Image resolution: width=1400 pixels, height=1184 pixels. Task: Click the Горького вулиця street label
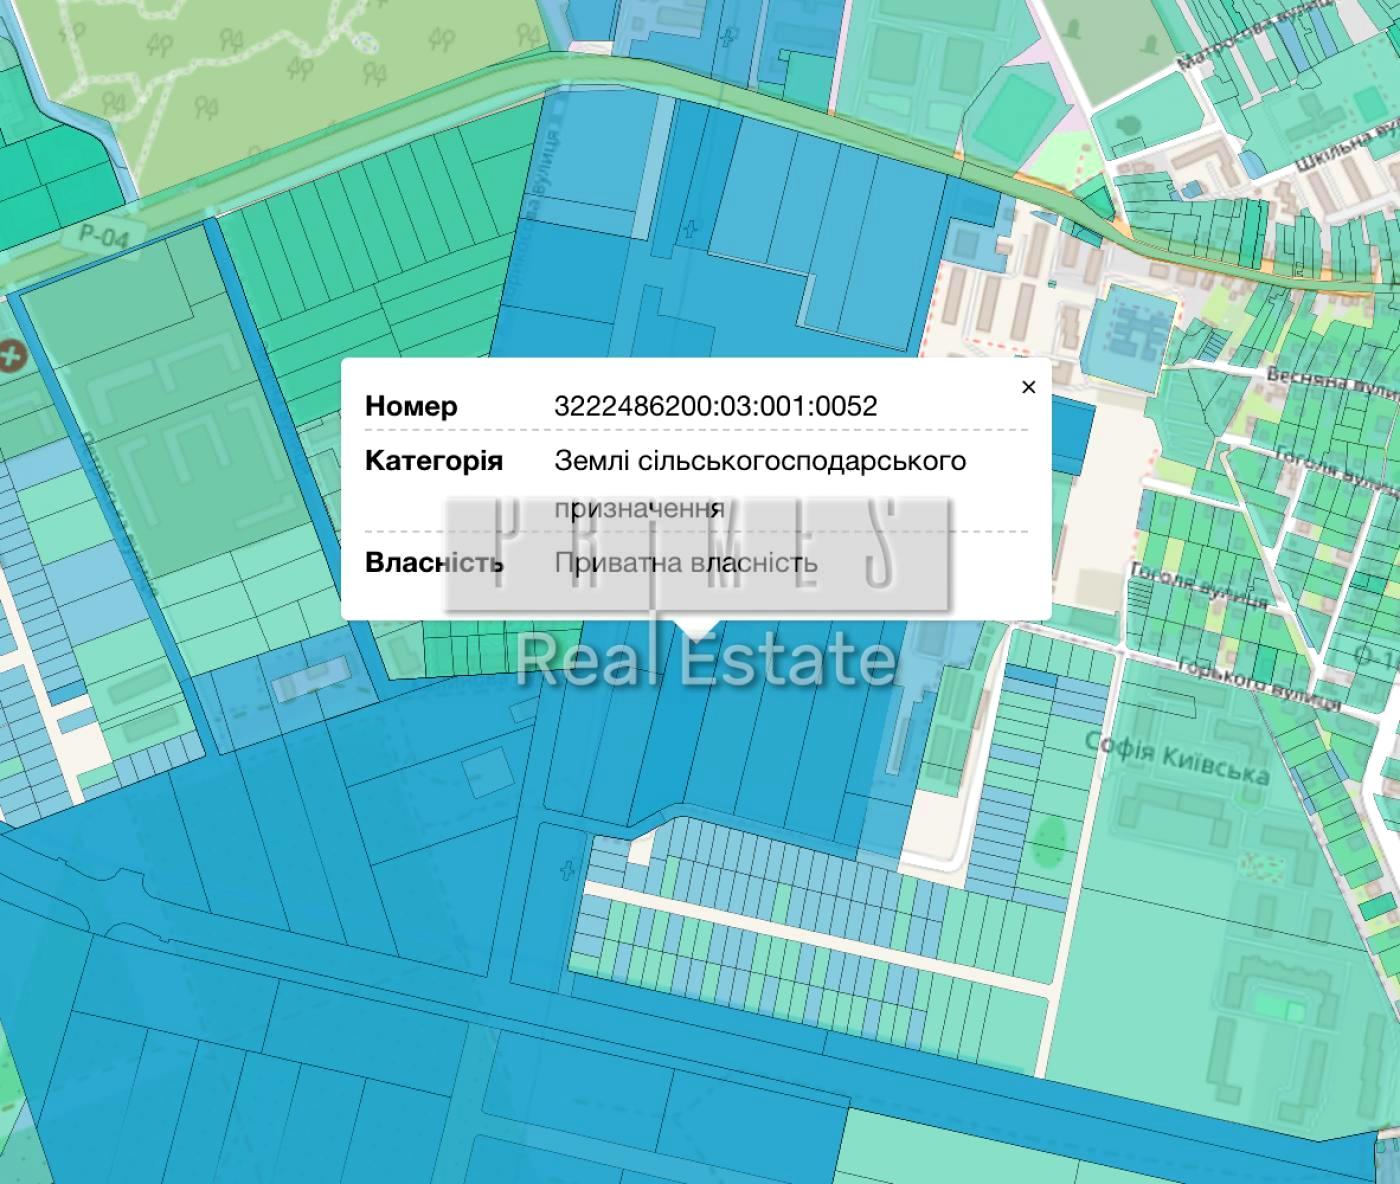[1258, 685]
